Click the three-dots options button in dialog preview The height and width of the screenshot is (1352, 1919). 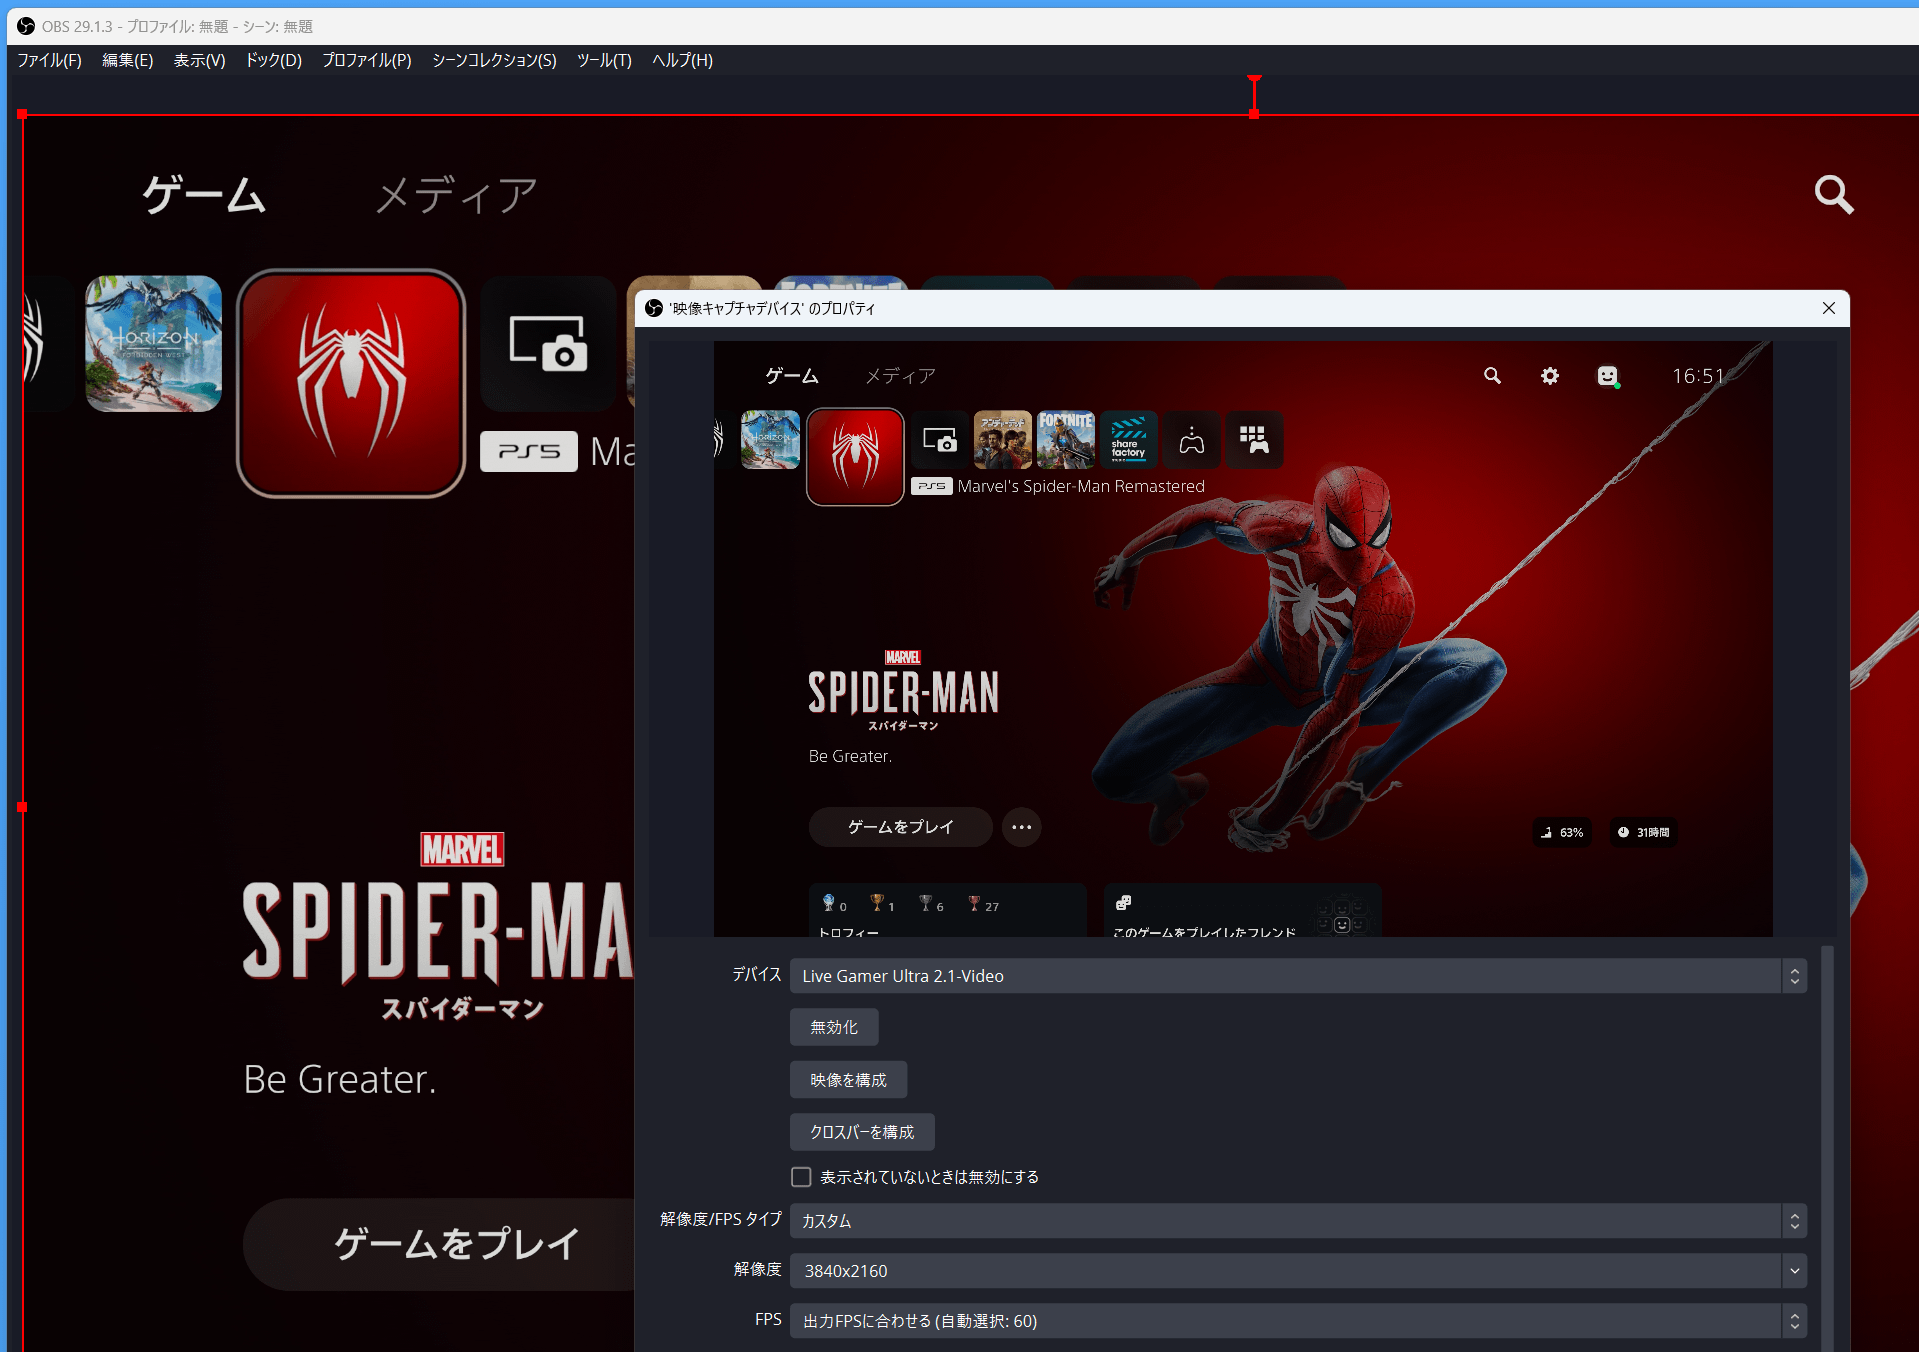tap(1021, 827)
